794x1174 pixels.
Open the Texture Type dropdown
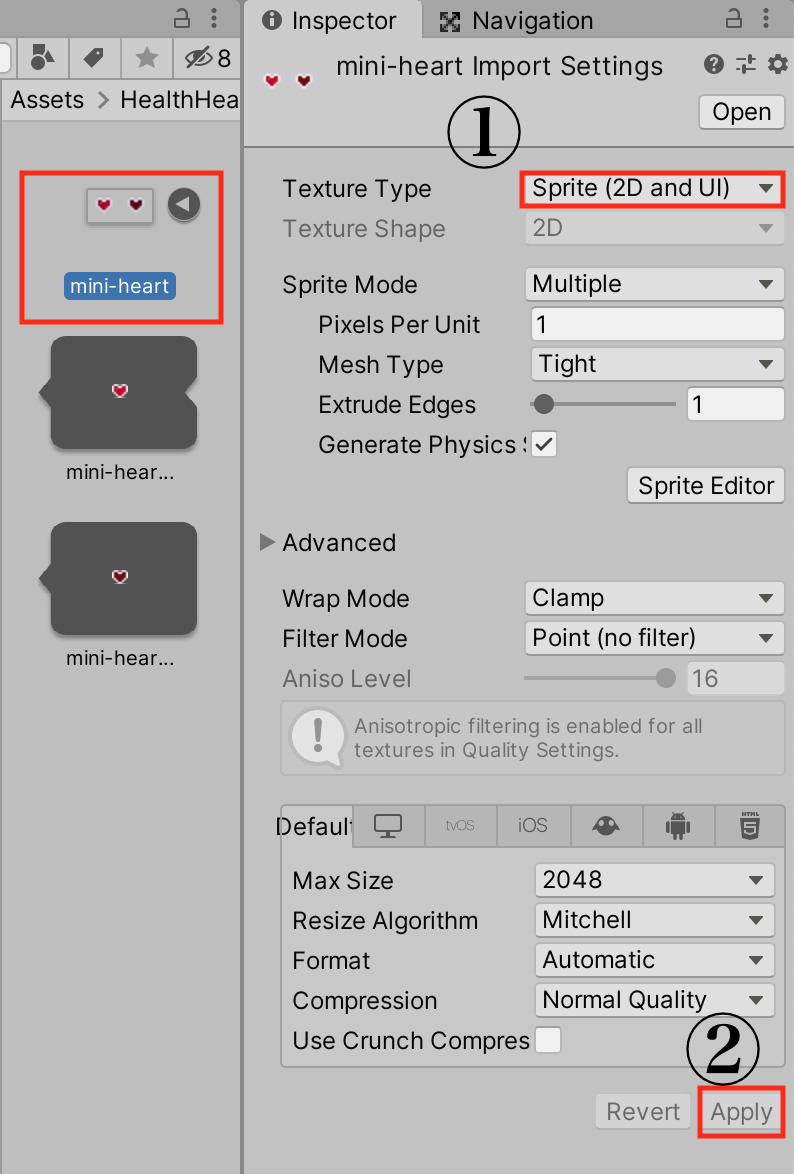652,189
